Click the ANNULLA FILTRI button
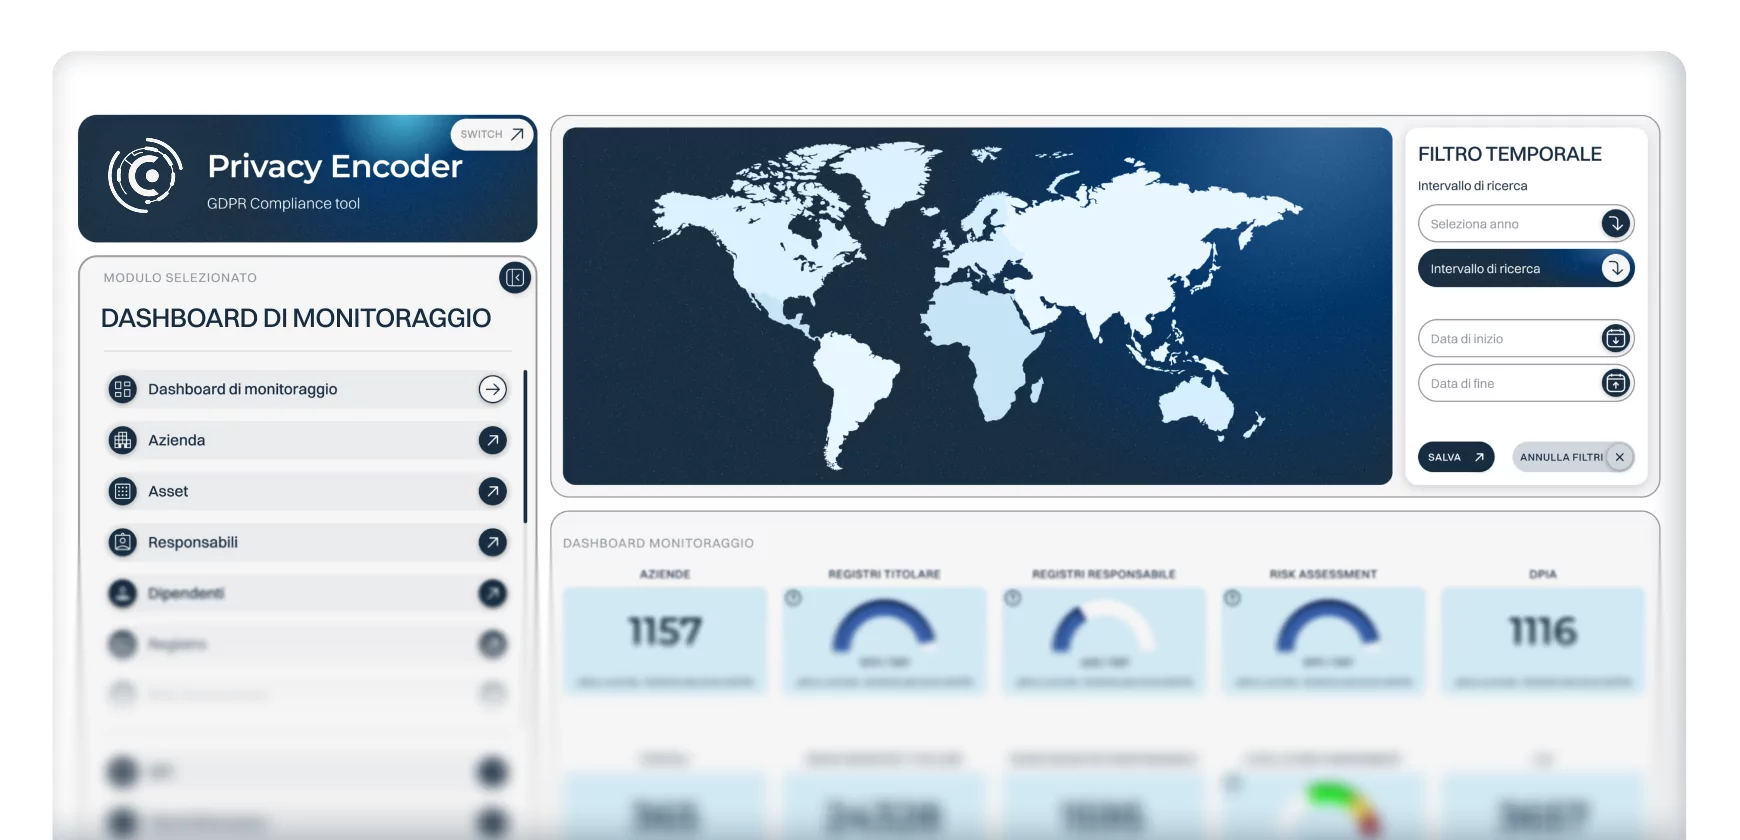Screen dimensions: 1740x840 [1573, 457]
